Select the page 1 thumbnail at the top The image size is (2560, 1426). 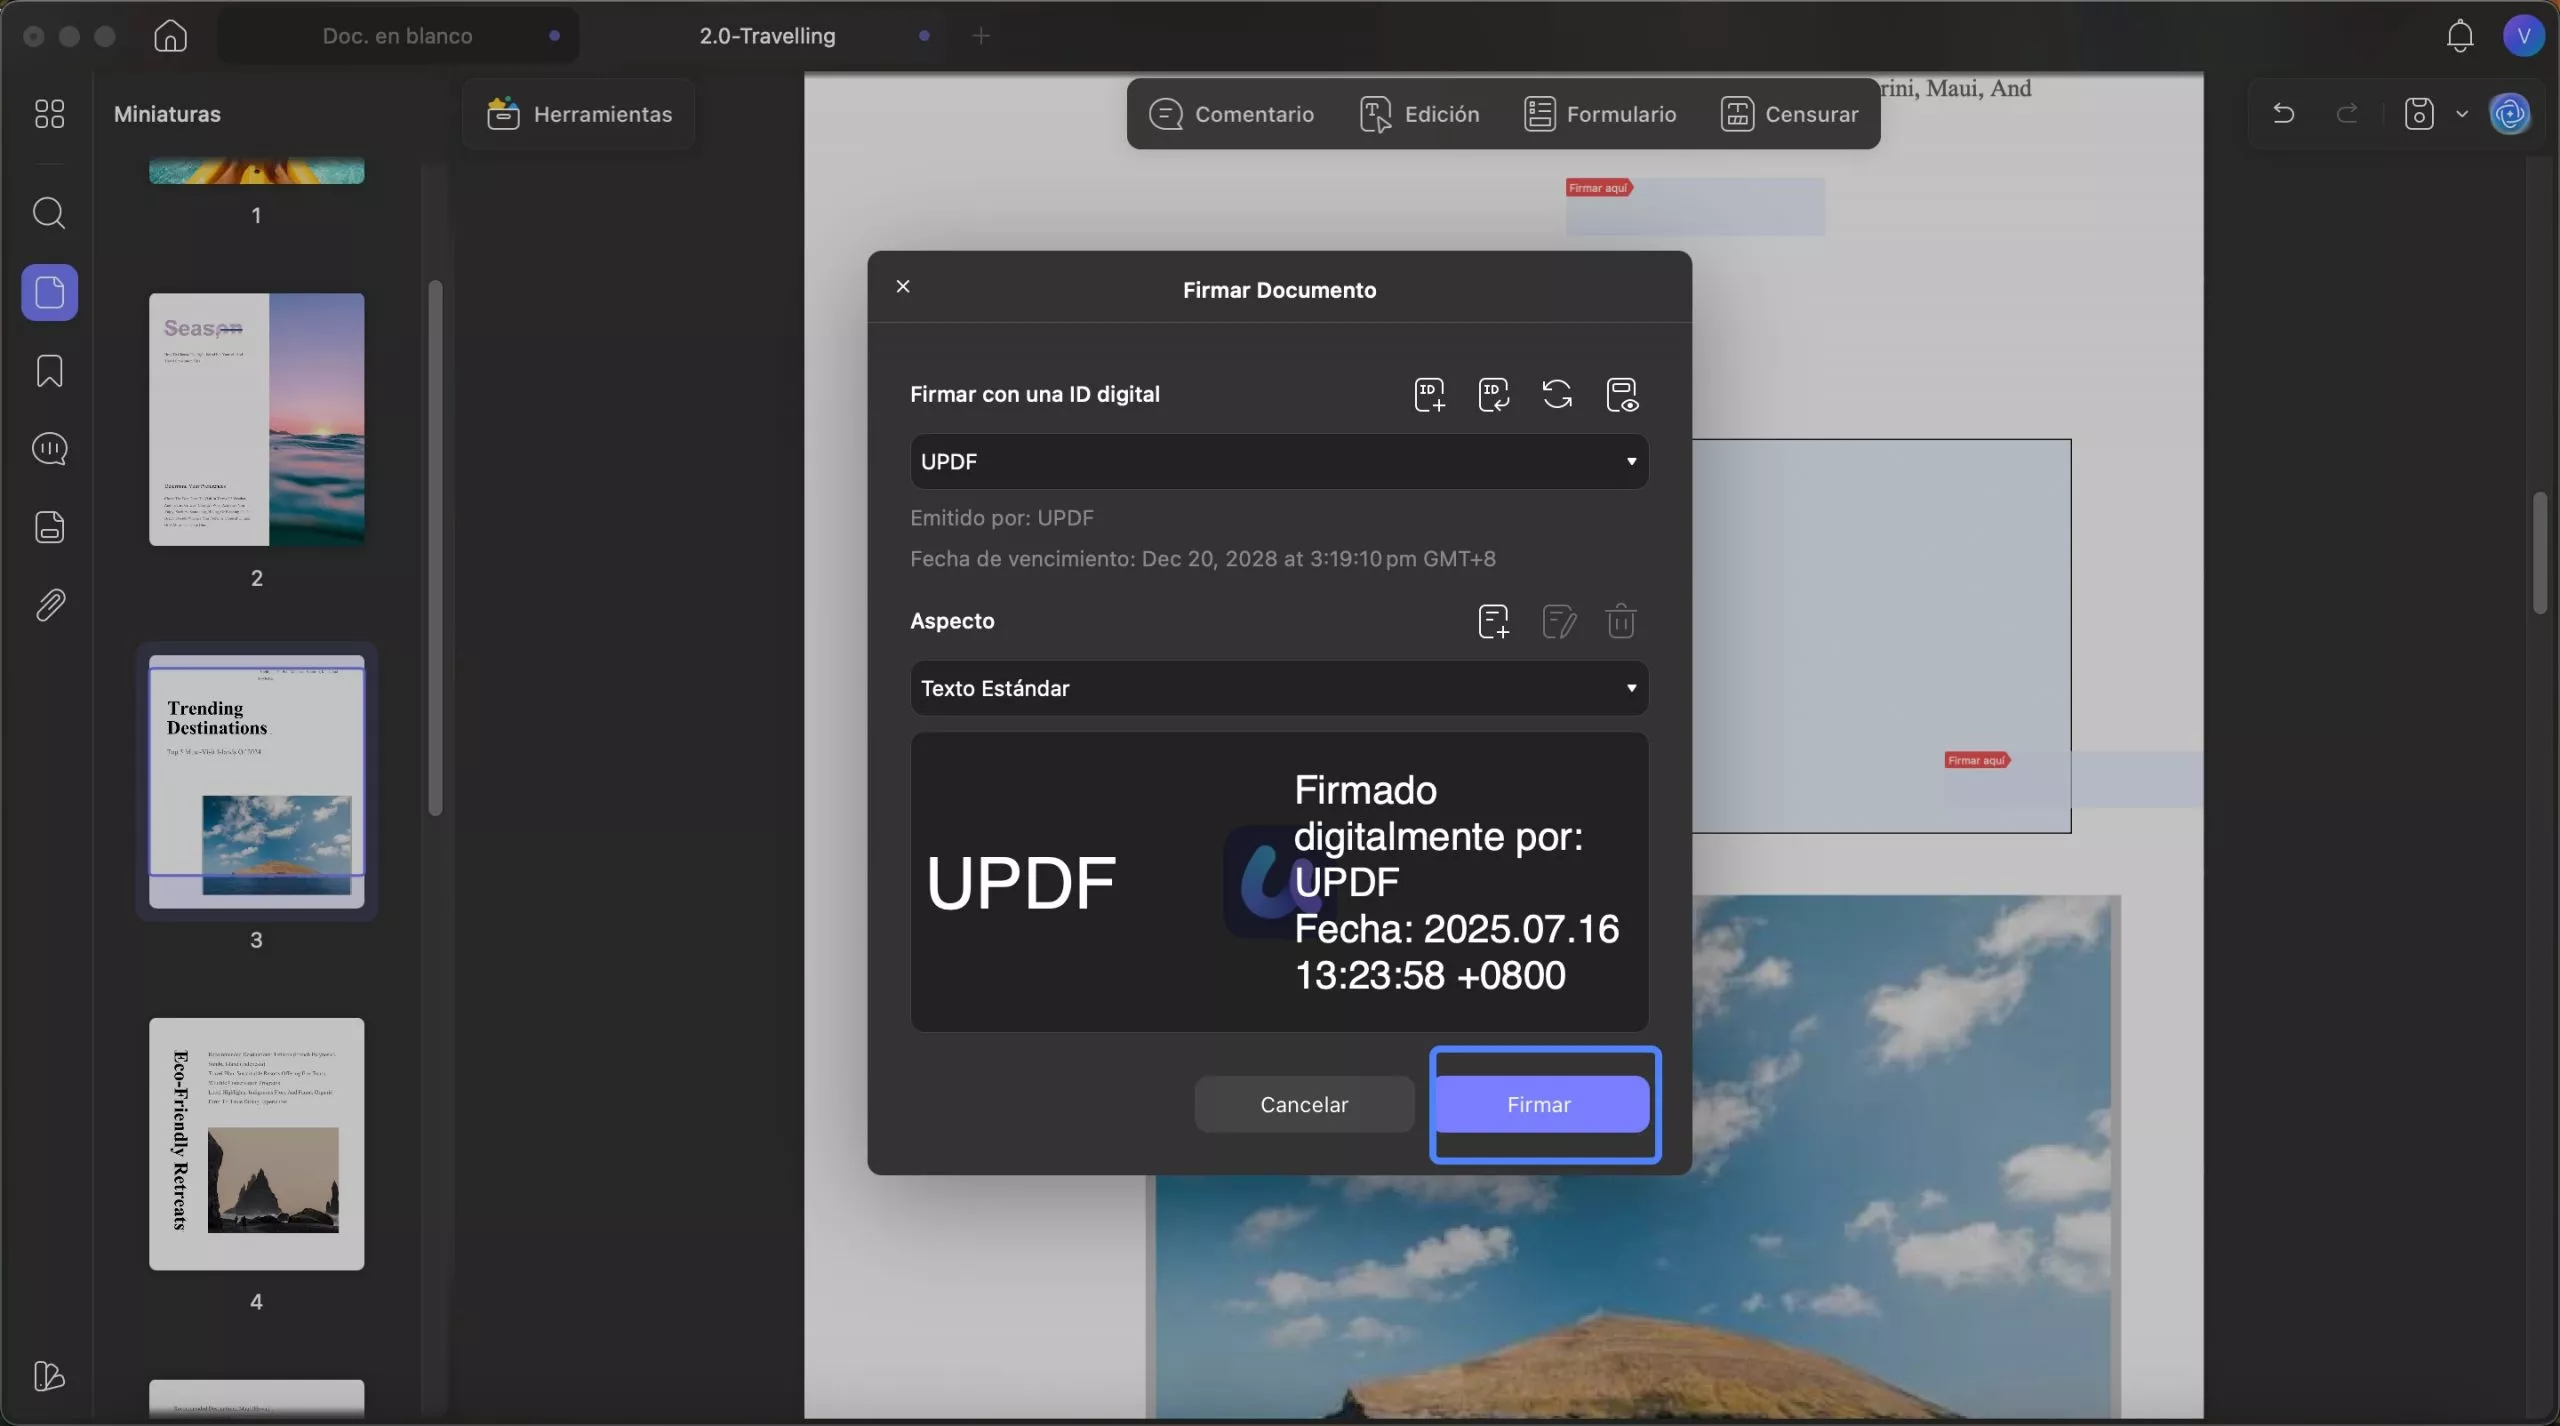point(257,171)
